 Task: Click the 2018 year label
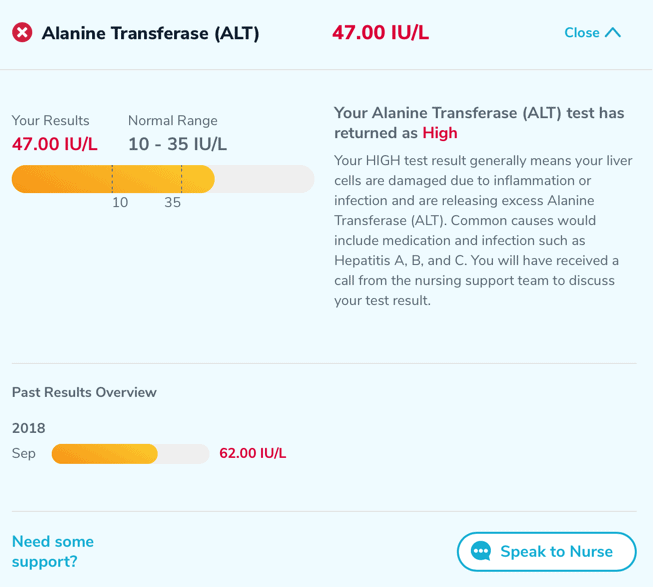tap(28, 428)
